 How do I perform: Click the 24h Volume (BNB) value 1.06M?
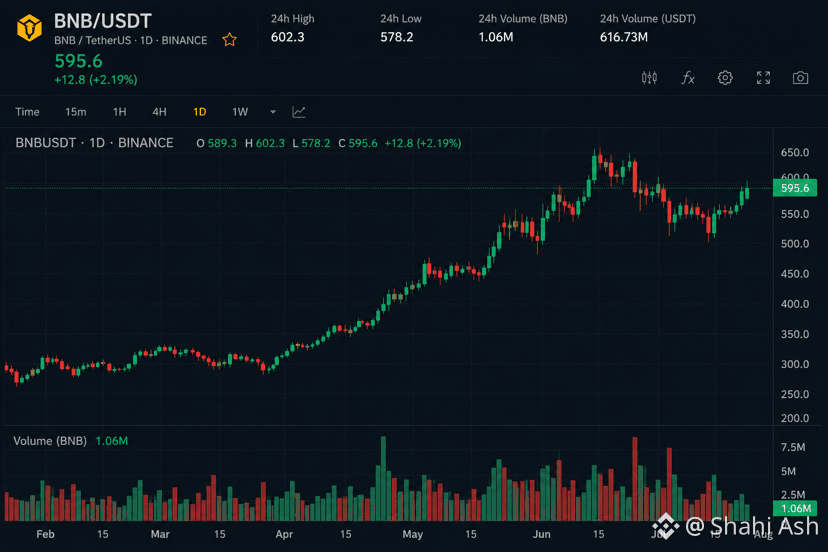click(496, 37)
